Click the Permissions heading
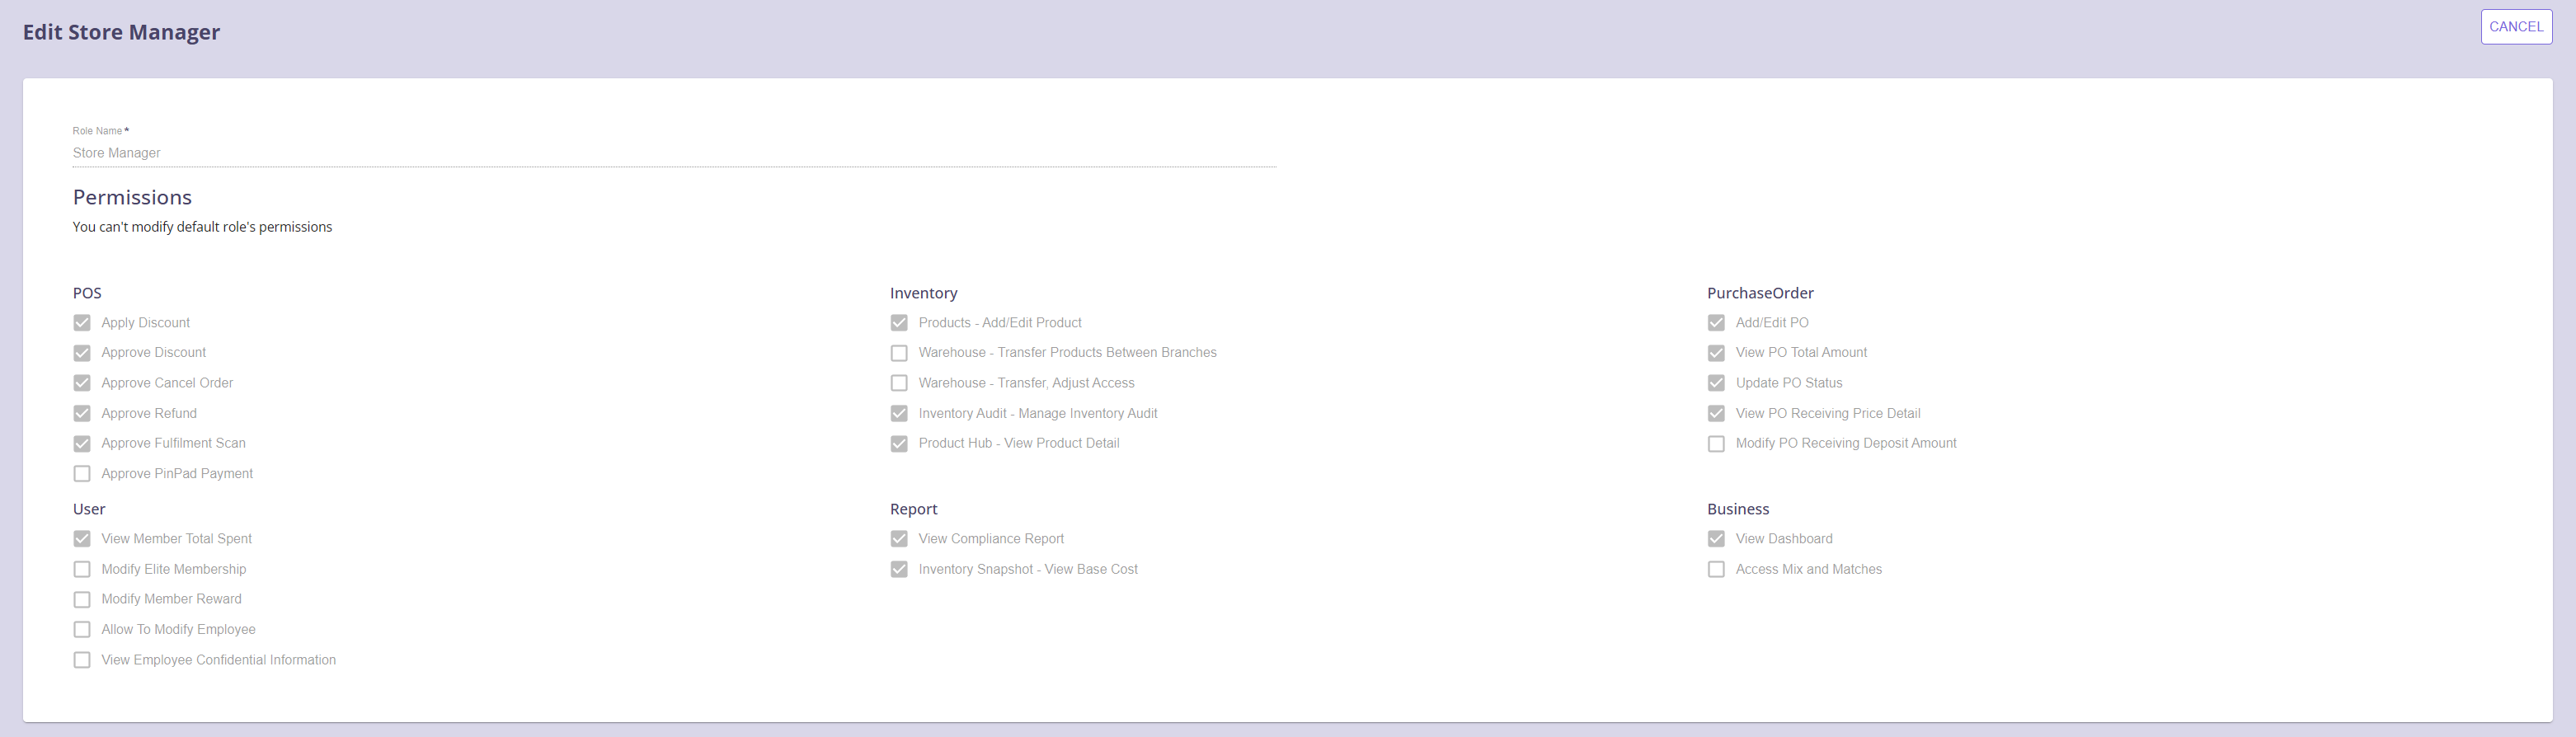Image resolution: width=2576 pixels, height=737 pixels. point(132,197)
